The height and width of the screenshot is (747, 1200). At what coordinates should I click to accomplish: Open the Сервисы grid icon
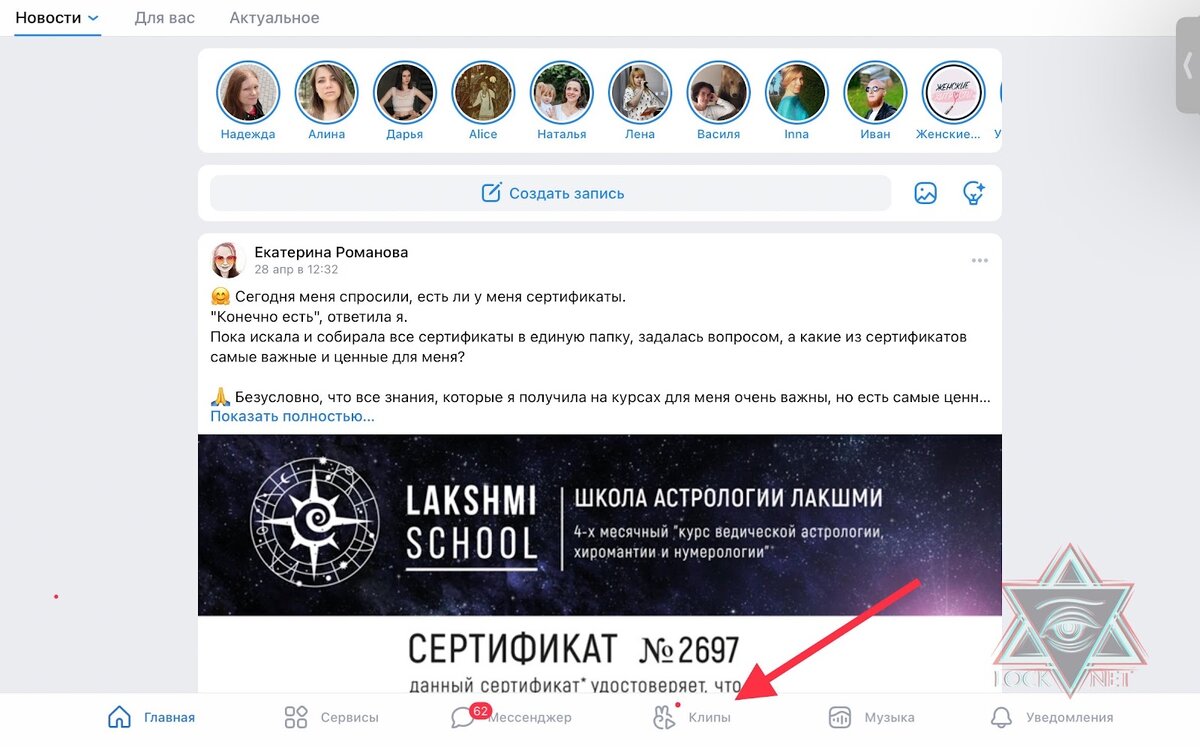coord(296,717)
